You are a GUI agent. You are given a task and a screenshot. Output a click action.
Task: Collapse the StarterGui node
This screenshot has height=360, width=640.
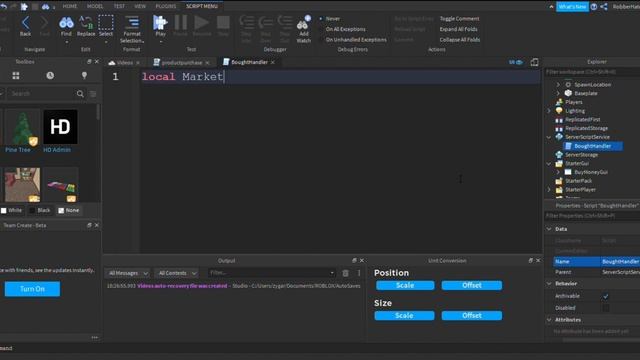click(549, 164)
